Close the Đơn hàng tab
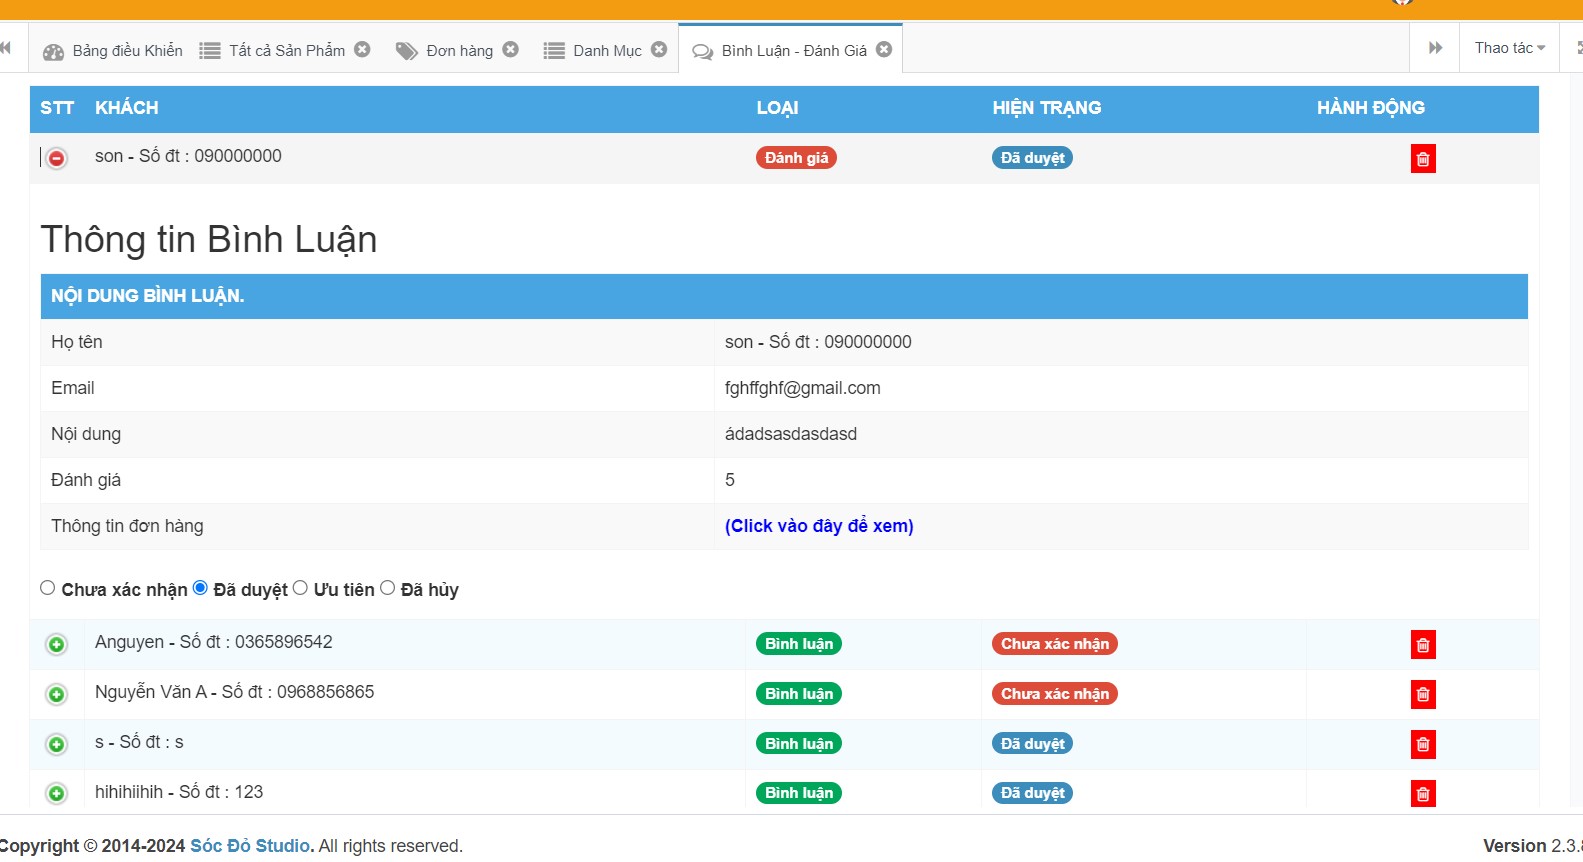The height and width of the screenshot is (862, 1583). click(510, 49)
